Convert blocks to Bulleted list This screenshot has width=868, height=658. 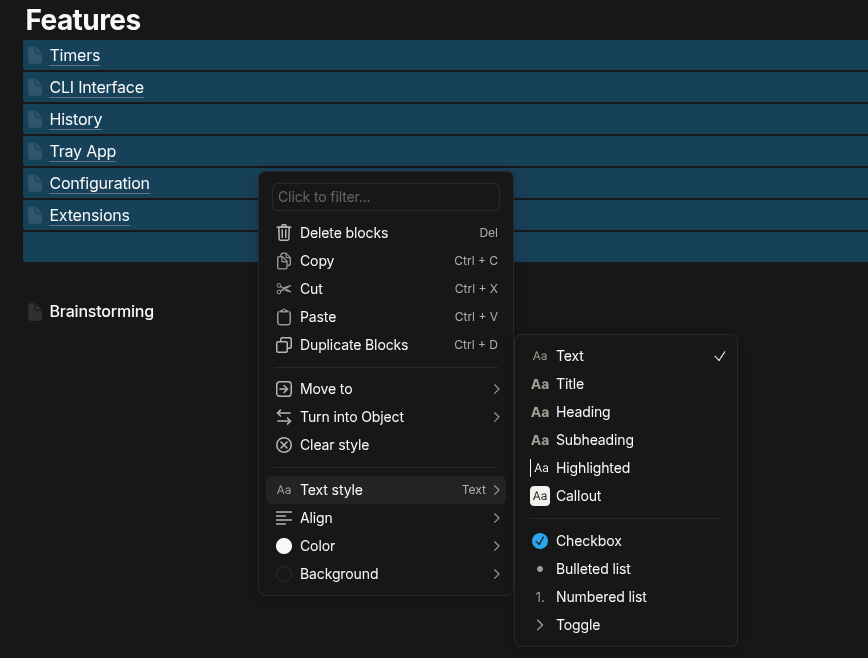[x=626, y=569]
